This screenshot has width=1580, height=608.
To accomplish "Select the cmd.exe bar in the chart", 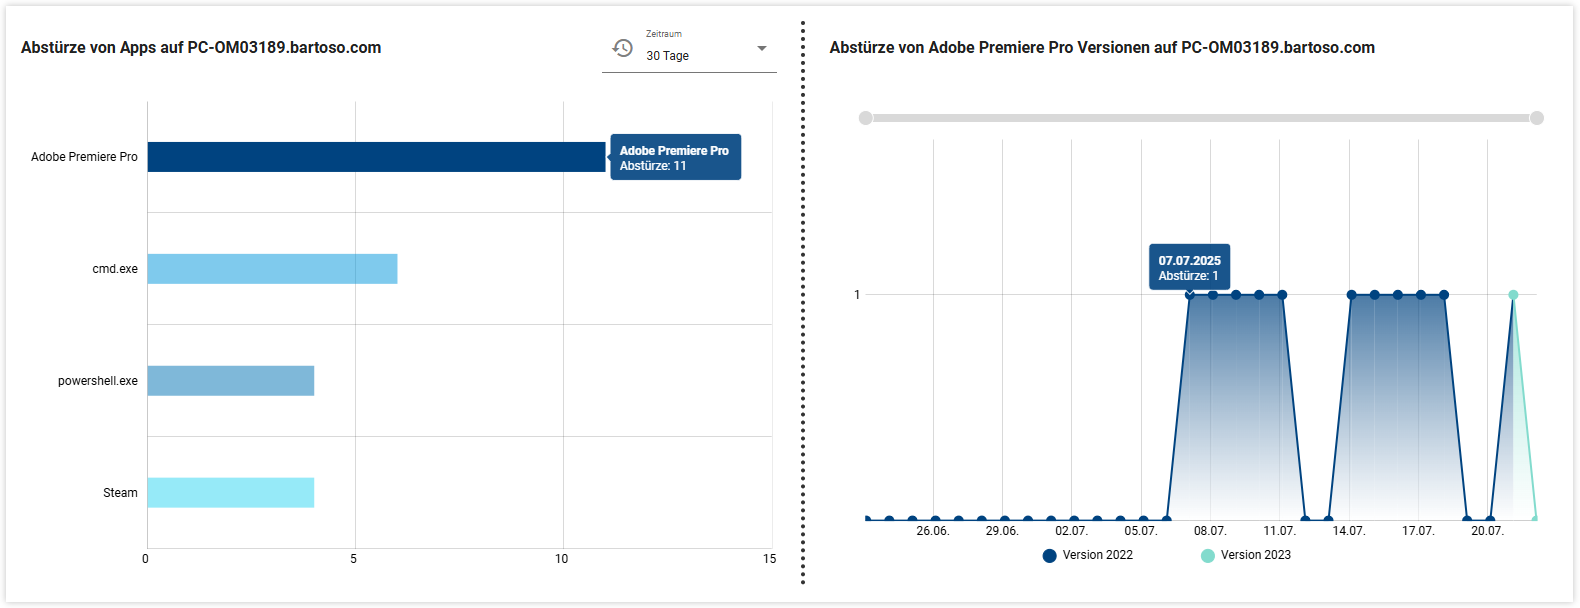I will (272, 269).
